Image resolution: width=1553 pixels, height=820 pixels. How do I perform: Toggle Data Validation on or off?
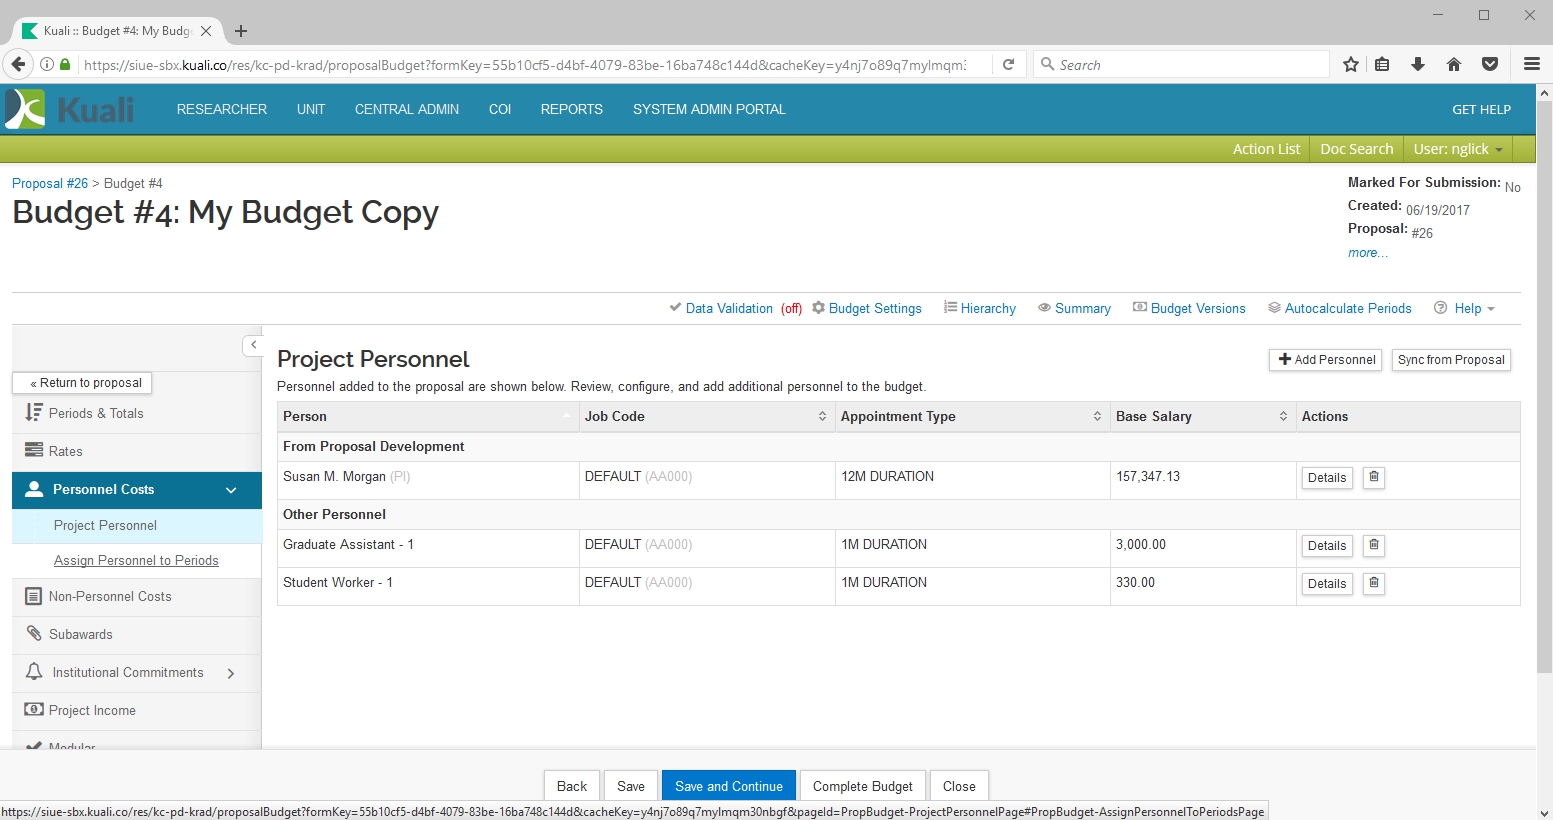coord(728,308)
